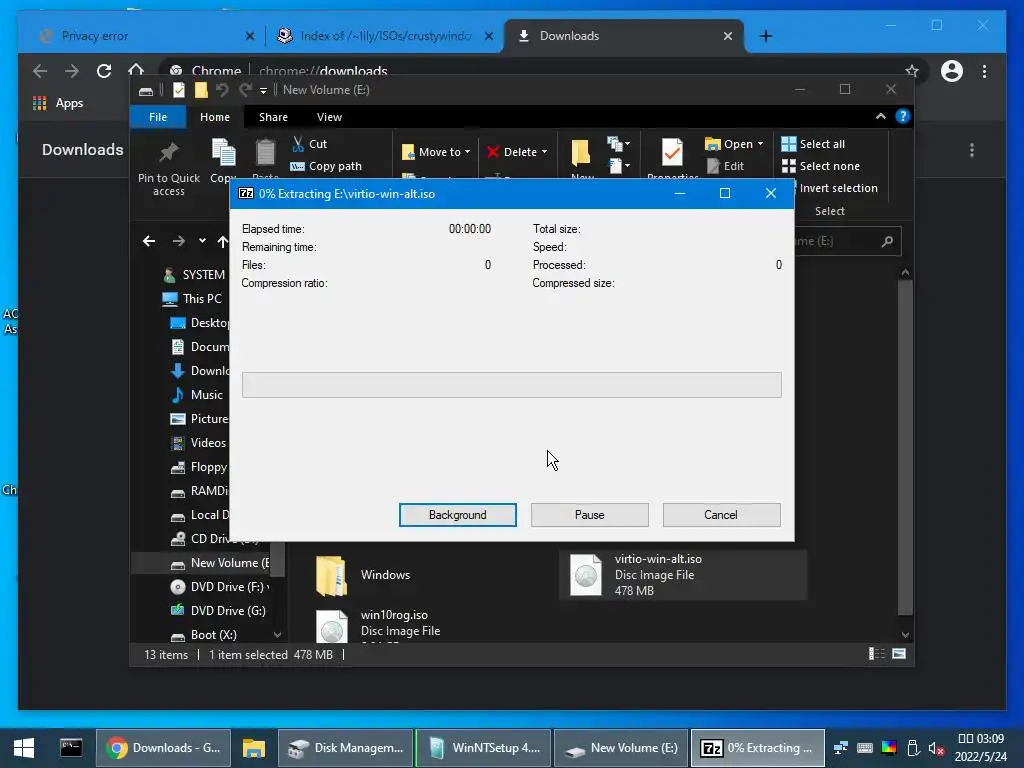Go back in Explorer navigation
The width and height of the screenshot is (1024, 768).
(x=149, y=241)
